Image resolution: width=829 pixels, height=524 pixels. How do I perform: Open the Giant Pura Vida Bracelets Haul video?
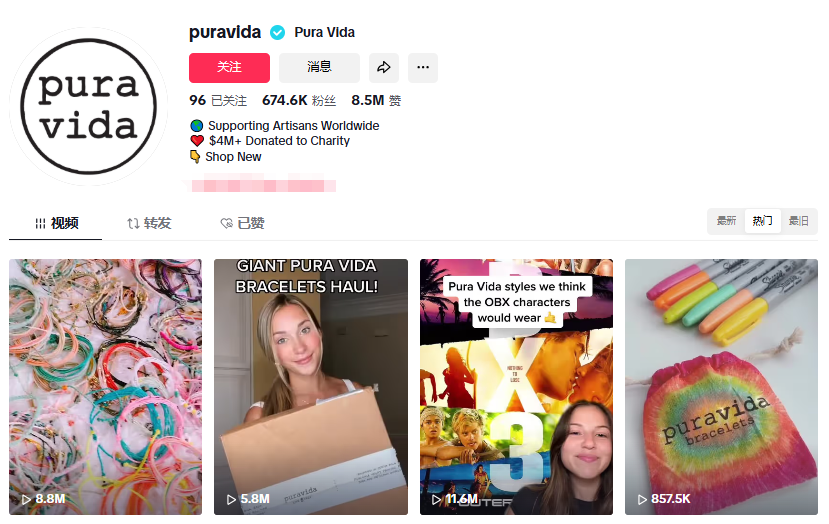point(311,387)
